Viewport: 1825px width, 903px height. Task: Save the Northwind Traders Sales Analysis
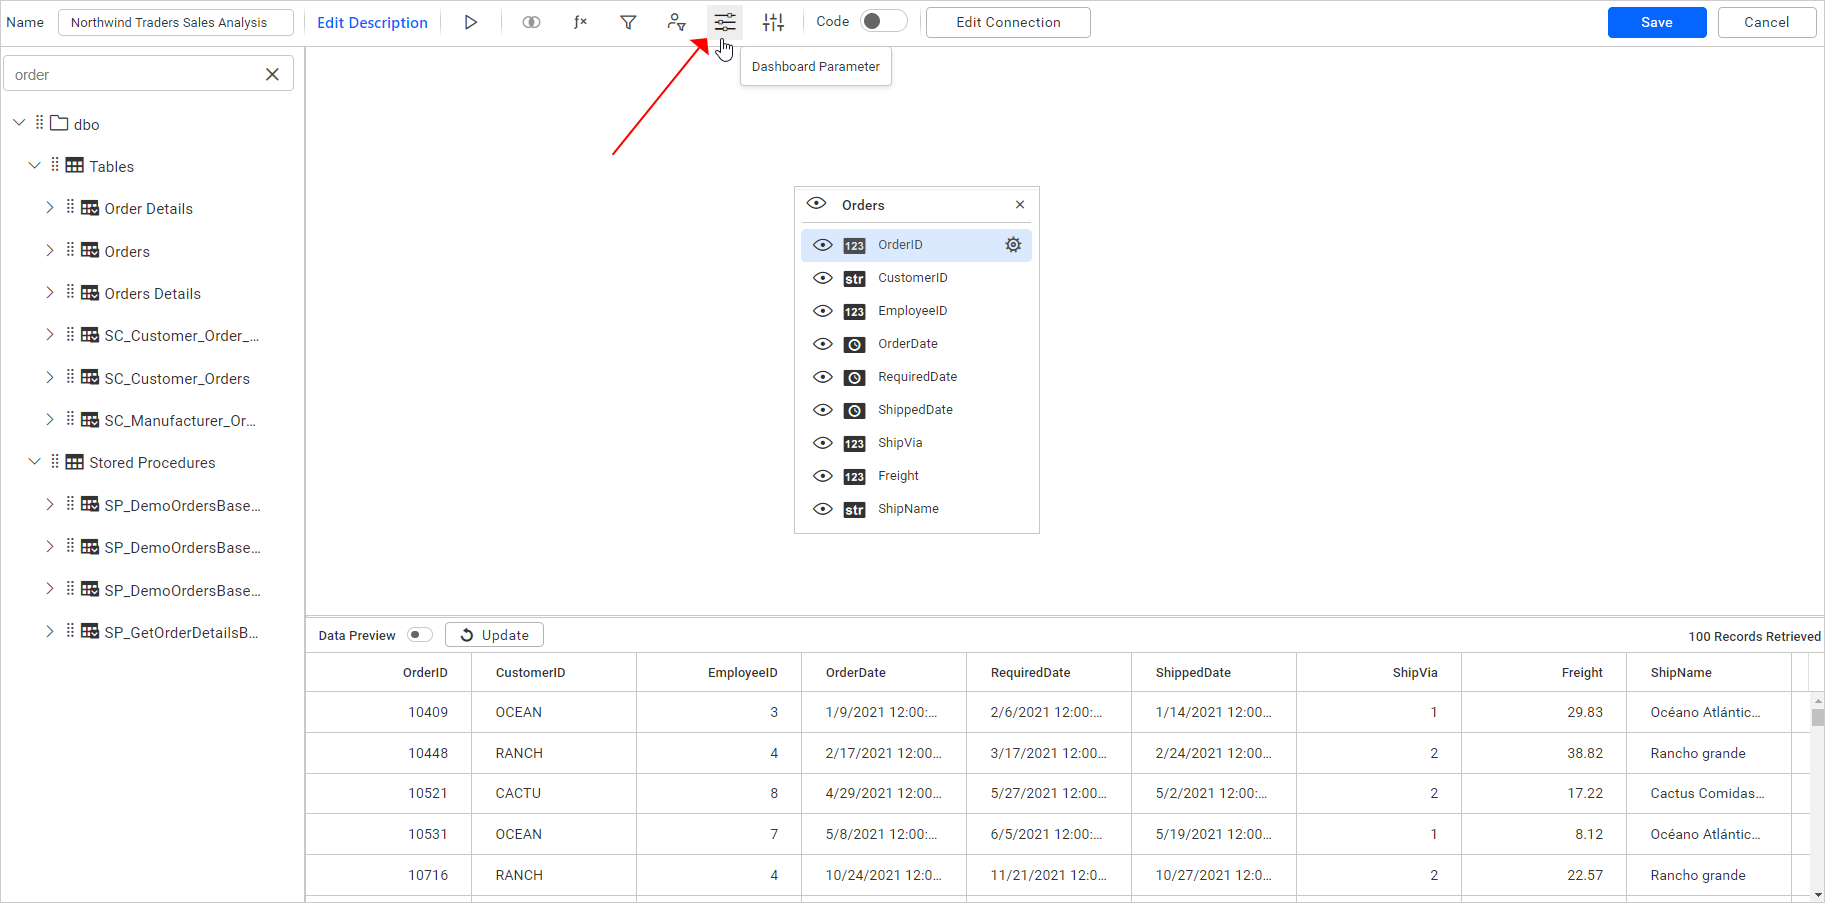point(1656,22)
